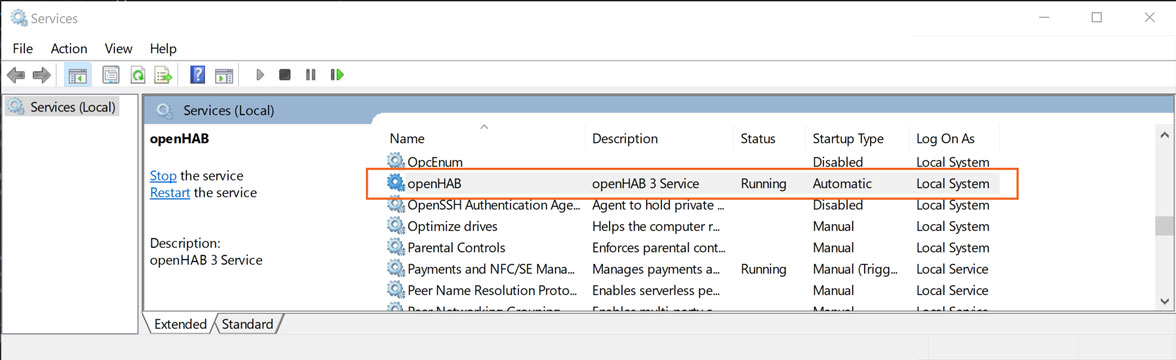Select the Parental Controls service name

(457, 248)
